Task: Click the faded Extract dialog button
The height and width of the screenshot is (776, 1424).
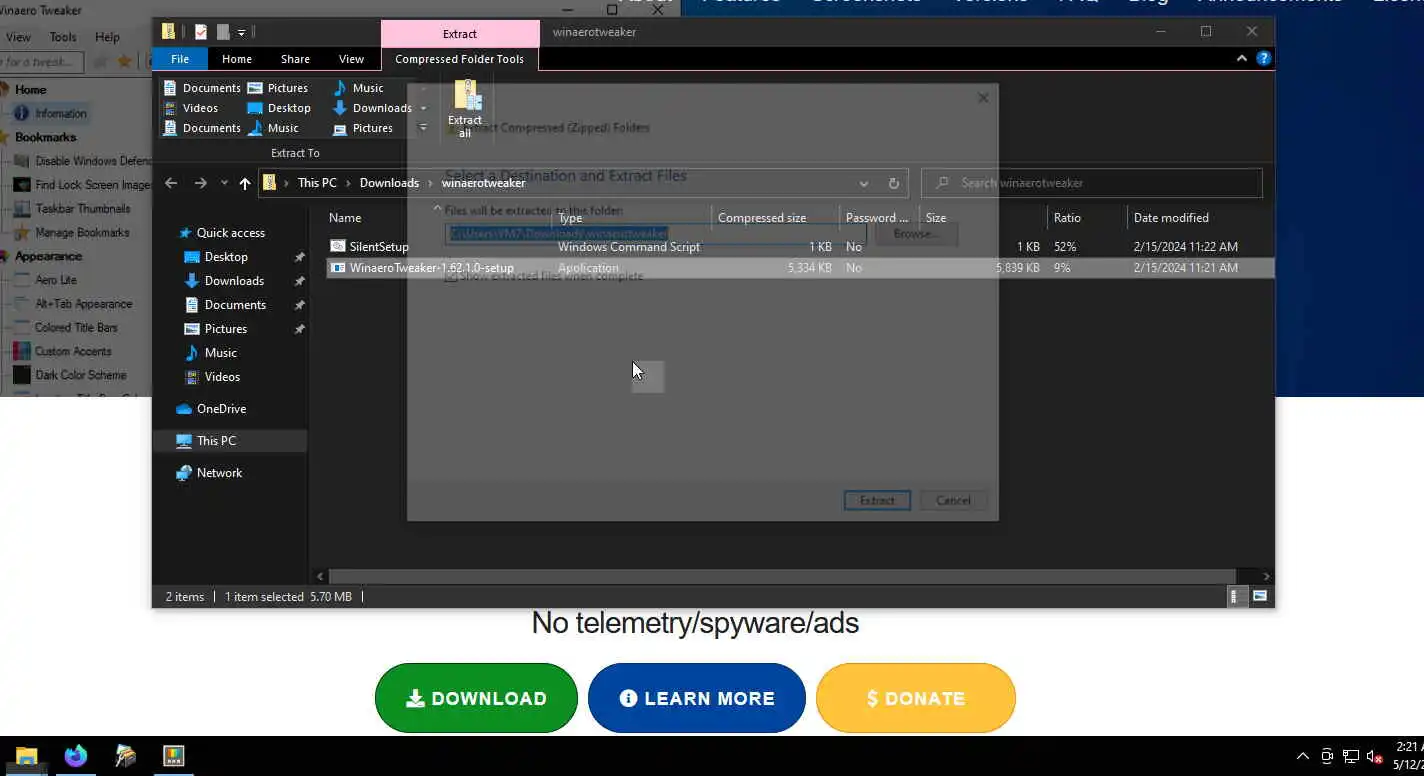Action: [x=877, y=500]
